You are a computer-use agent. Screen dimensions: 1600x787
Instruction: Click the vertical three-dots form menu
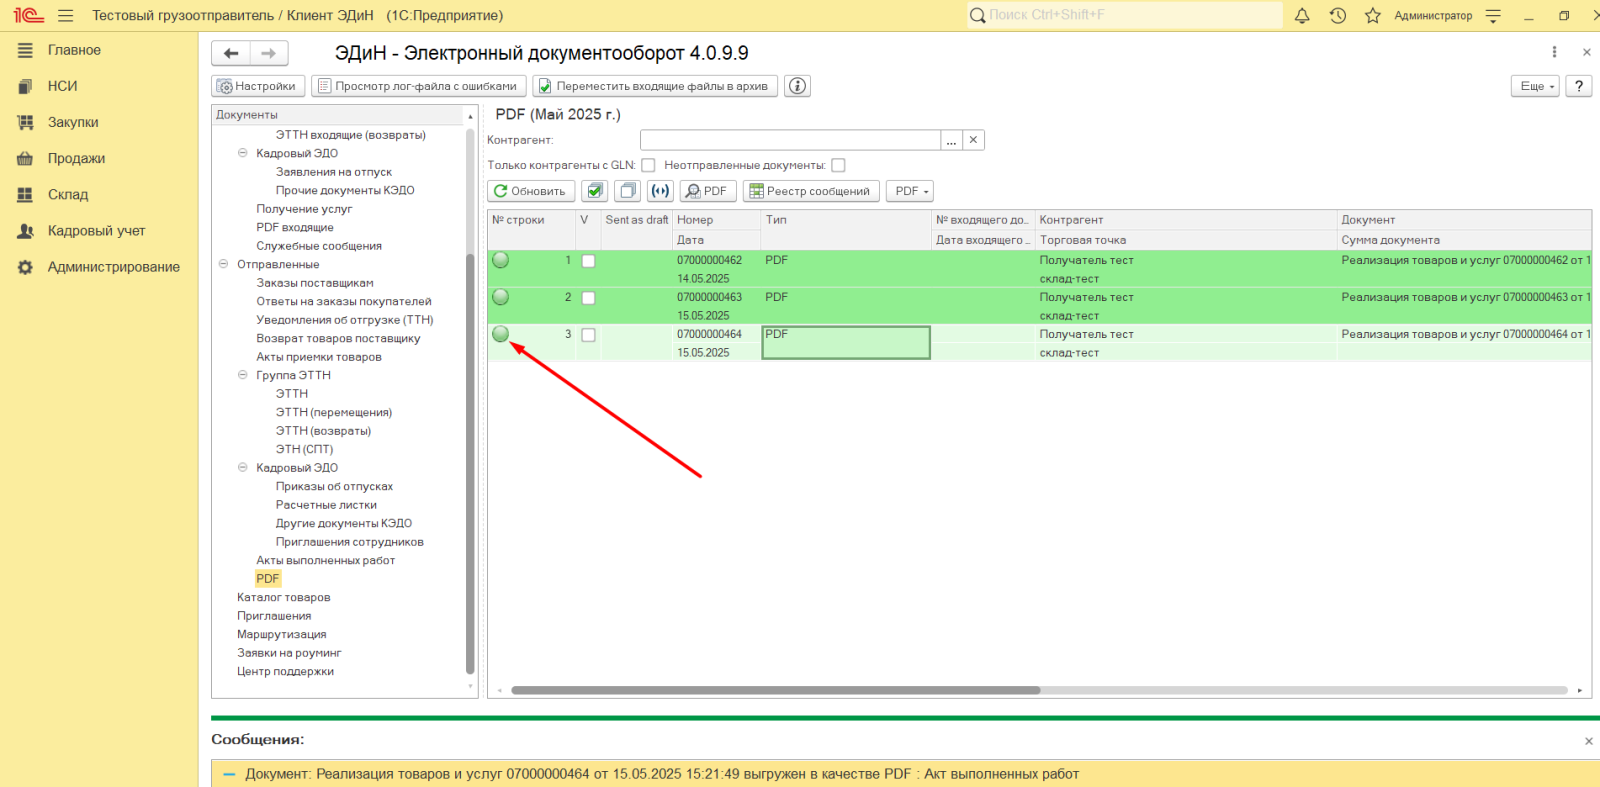(1554, 52)
